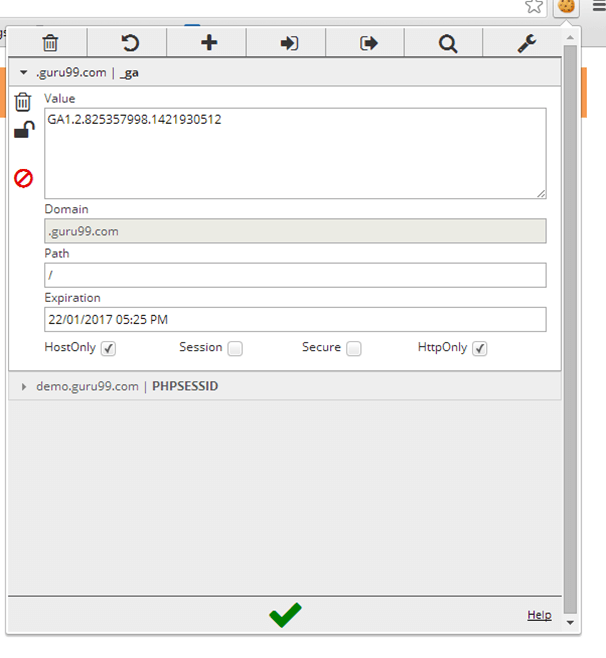The height and width of the screenshot is (658, 606).
Task: Open the Help link
Action: pos(539,615)
